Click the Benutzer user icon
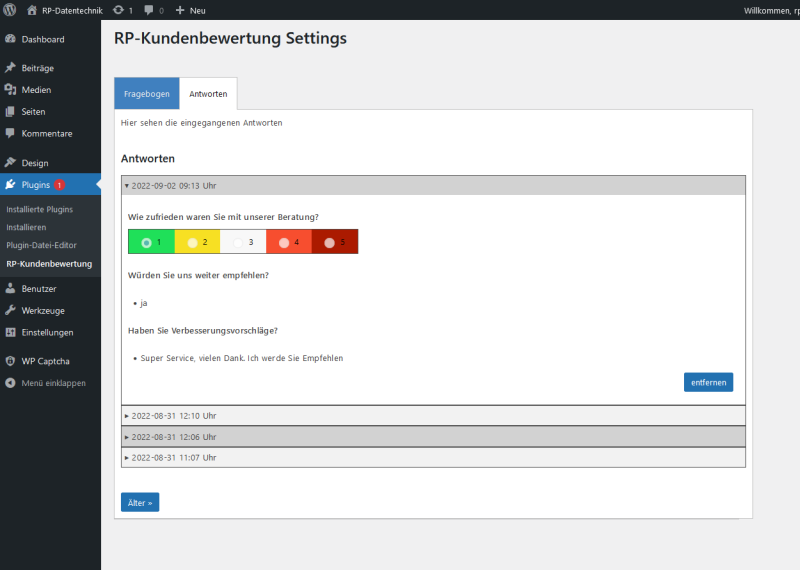This screenshot has width=800, height=570. 10,288
